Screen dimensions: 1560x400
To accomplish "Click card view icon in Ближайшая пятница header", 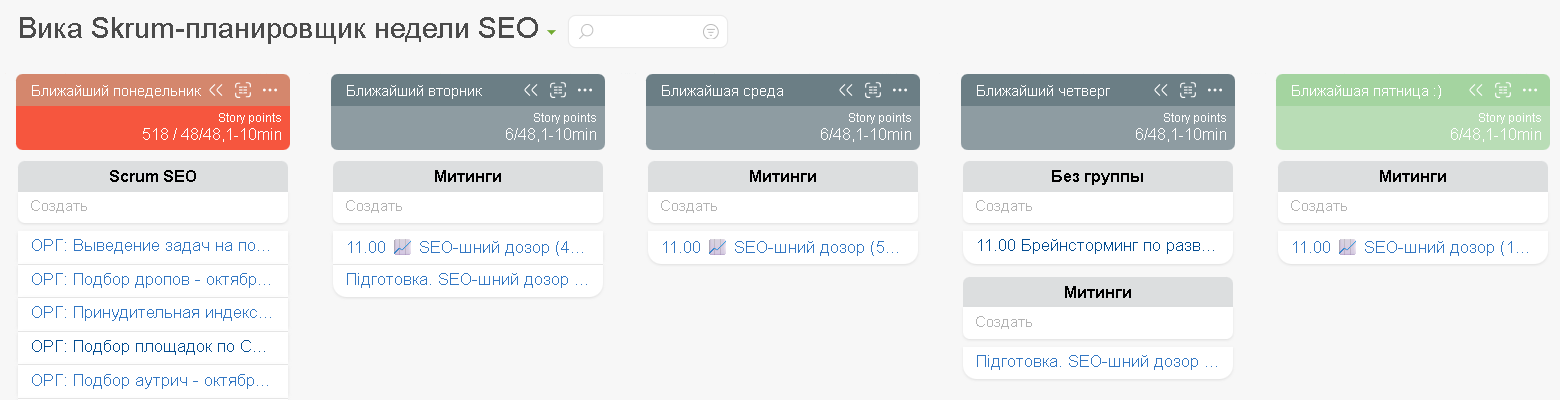I will point(1503,90).
